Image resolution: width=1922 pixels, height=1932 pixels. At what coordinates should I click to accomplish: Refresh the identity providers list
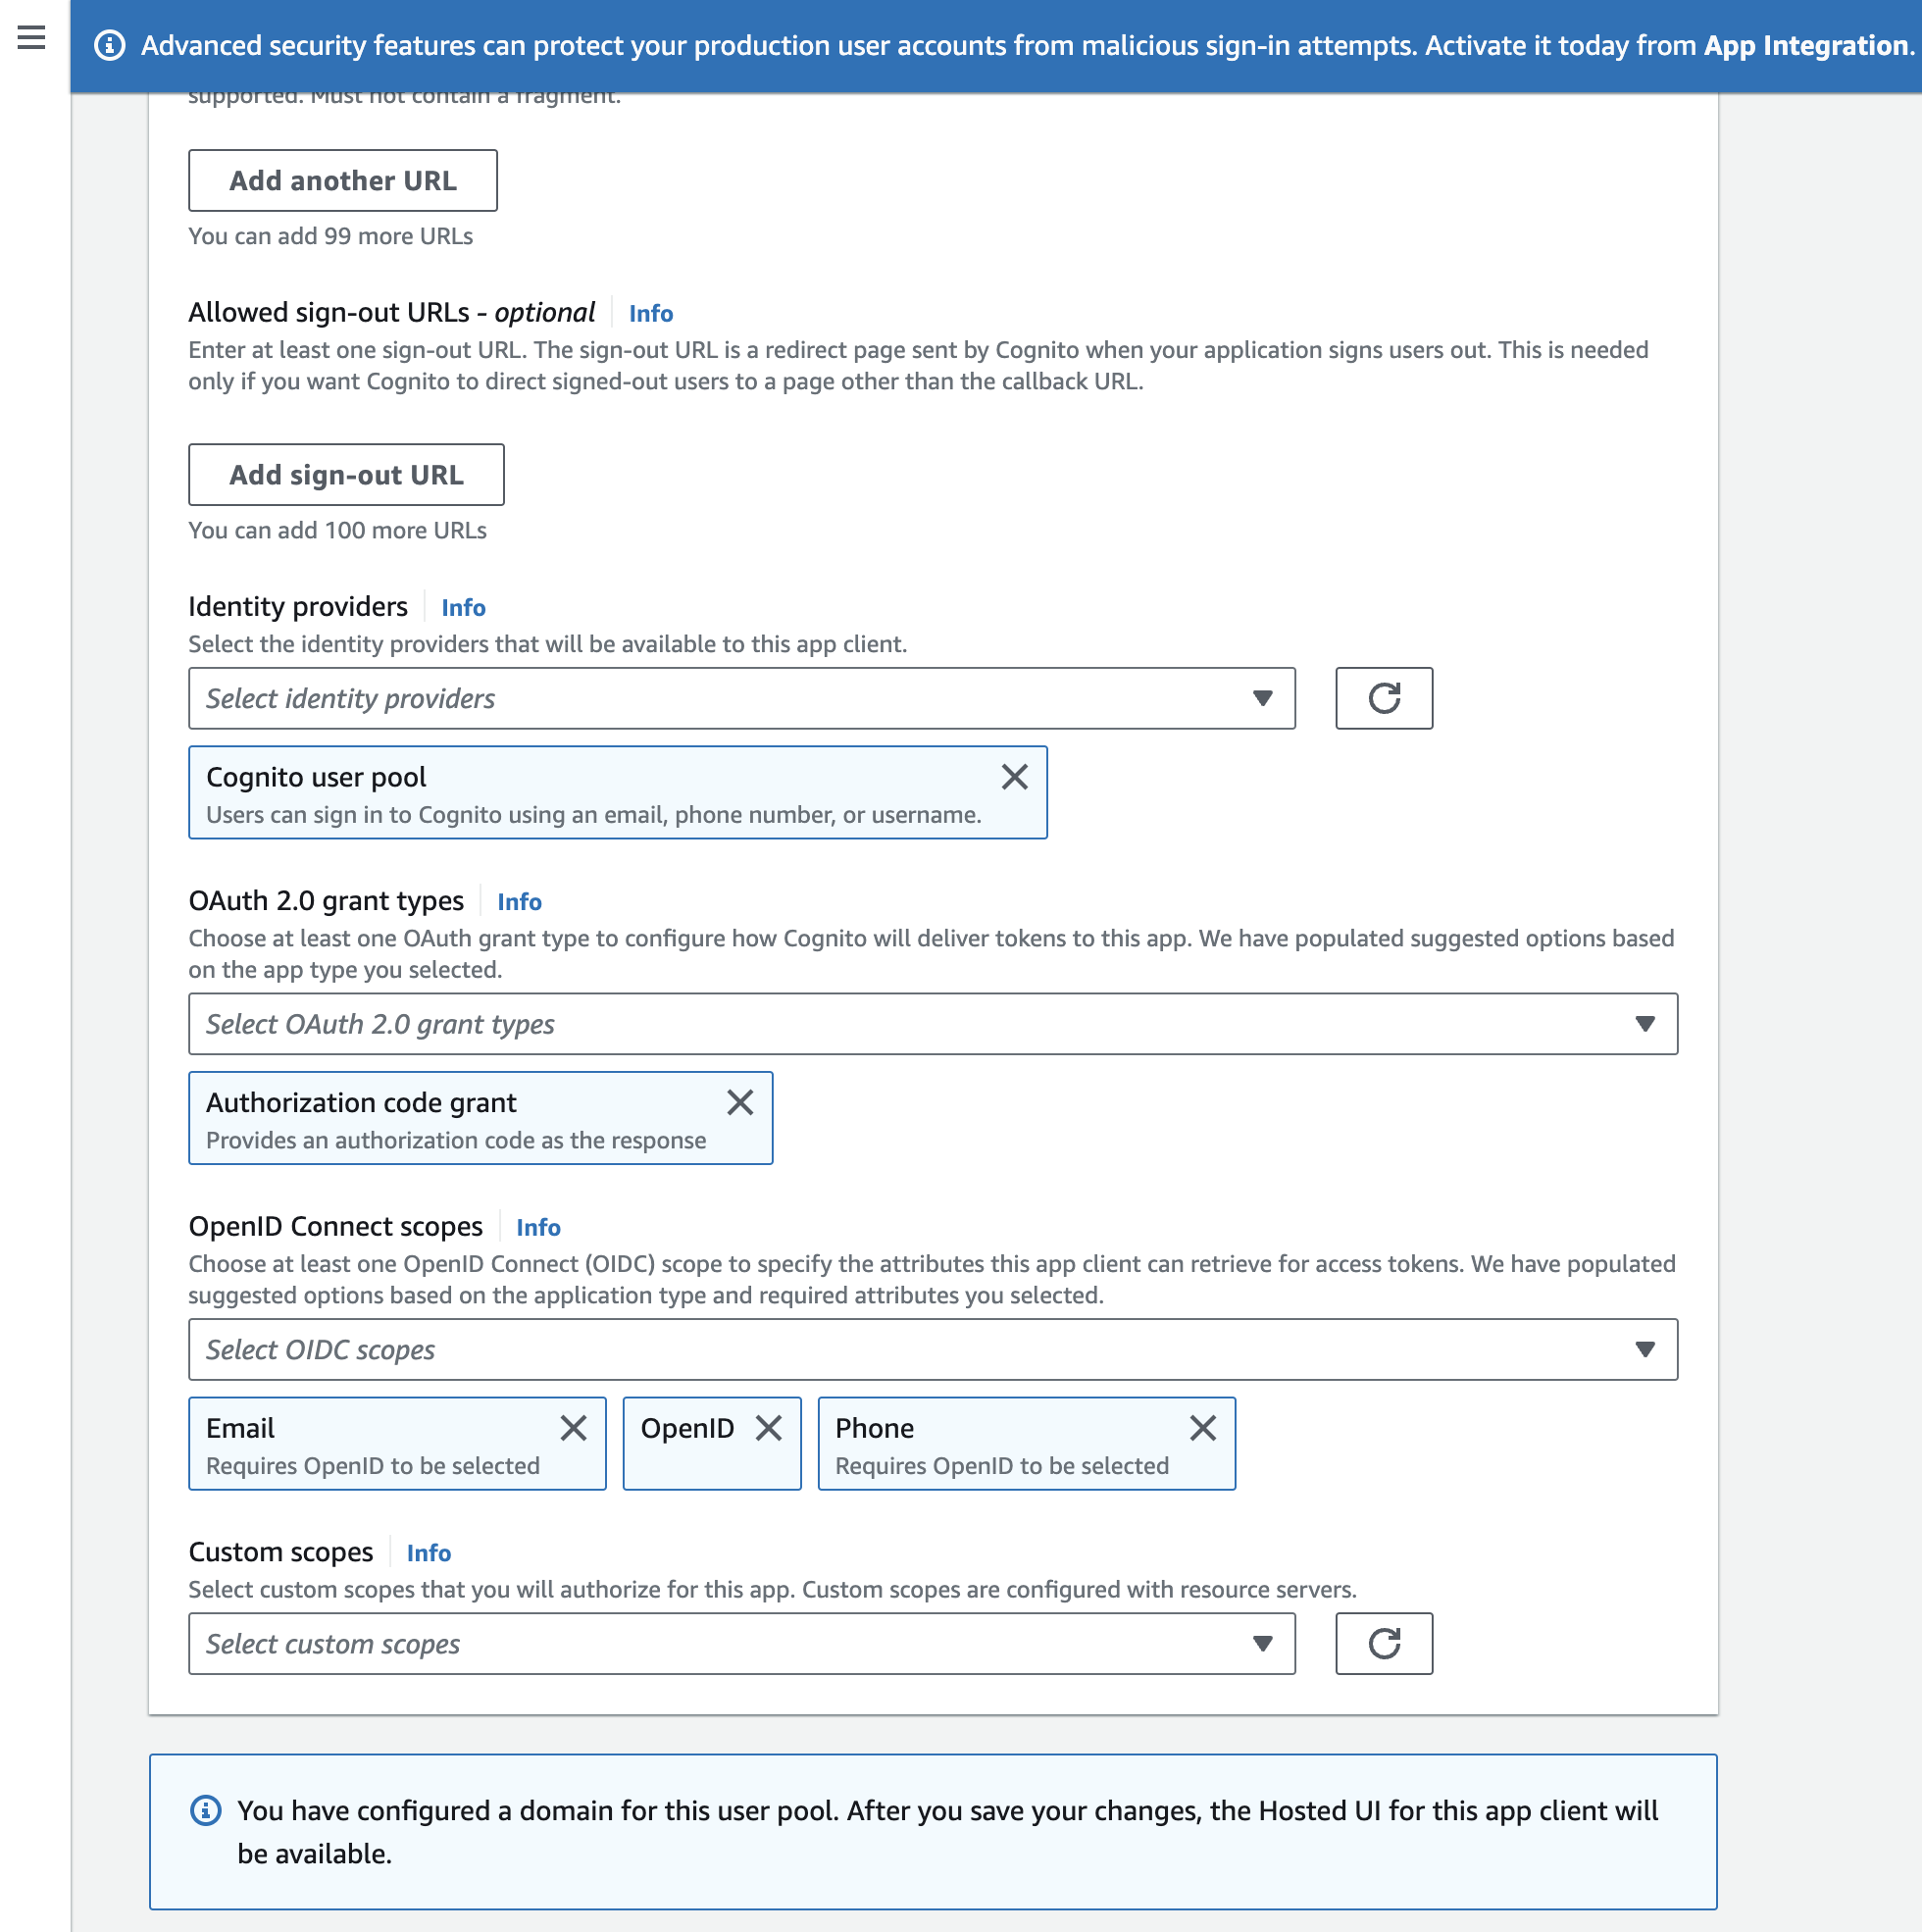coord(1384,698)
